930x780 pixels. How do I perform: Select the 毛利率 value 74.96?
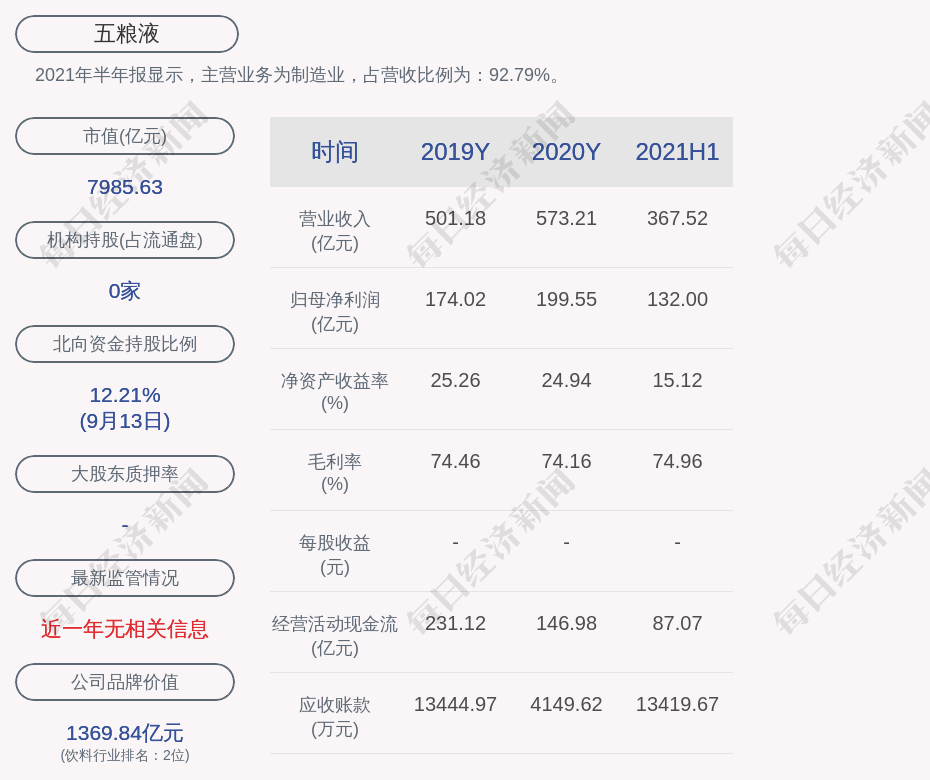[x=677, y=461]
